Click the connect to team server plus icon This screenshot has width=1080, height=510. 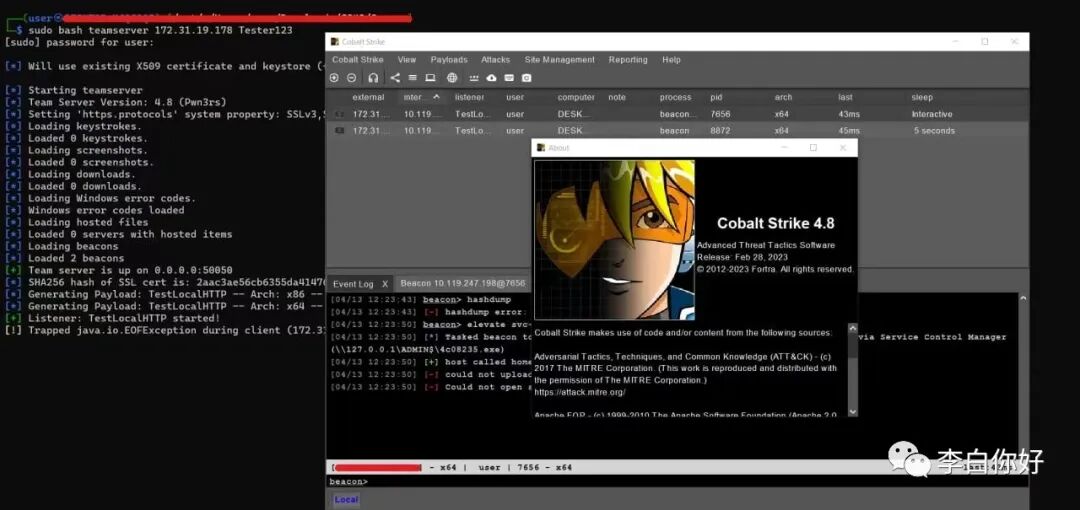334,78
